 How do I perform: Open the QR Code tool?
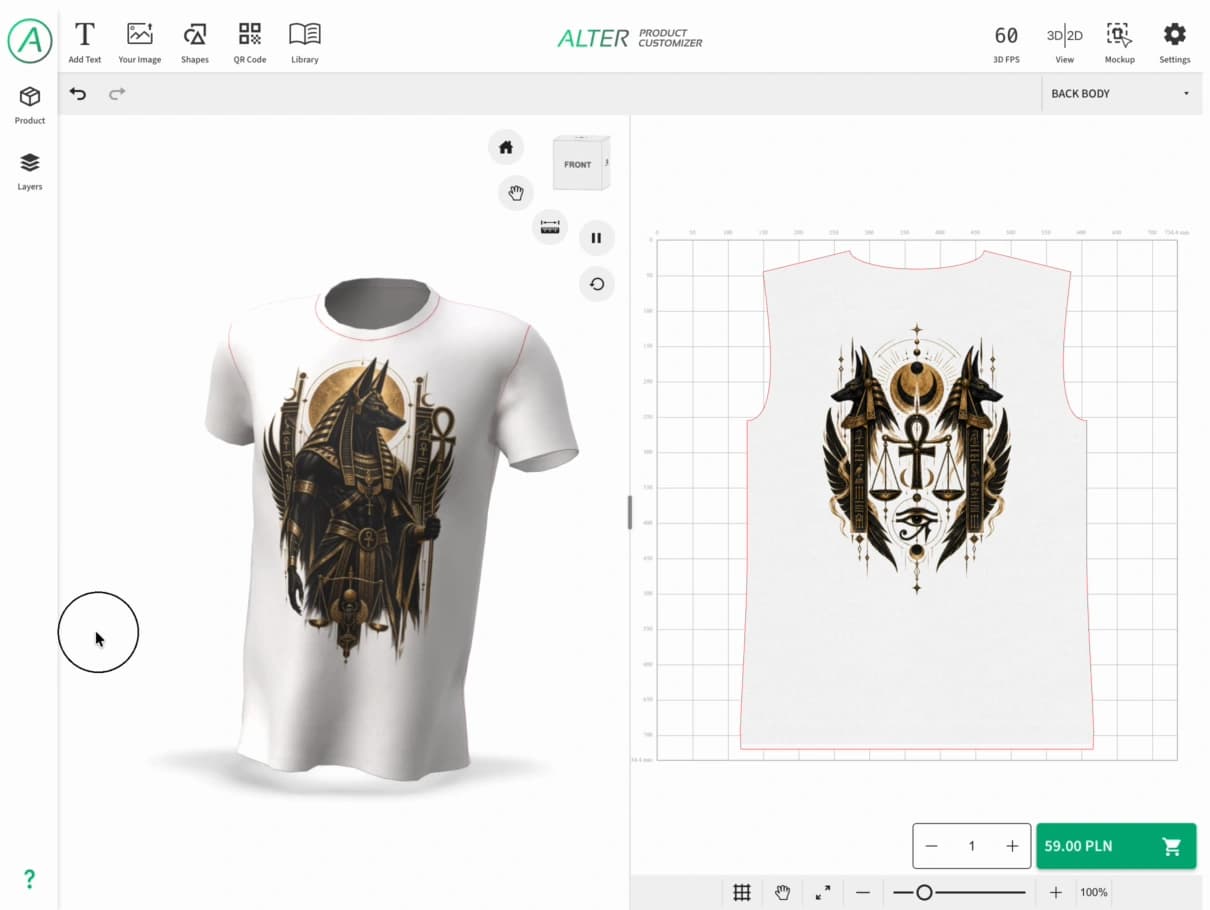coord(250,43)
